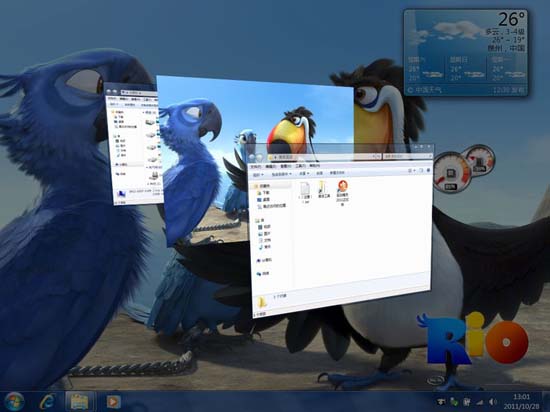Click the first day forecast in weather gadget
The image size is (550, 412).
pos(426,69)
